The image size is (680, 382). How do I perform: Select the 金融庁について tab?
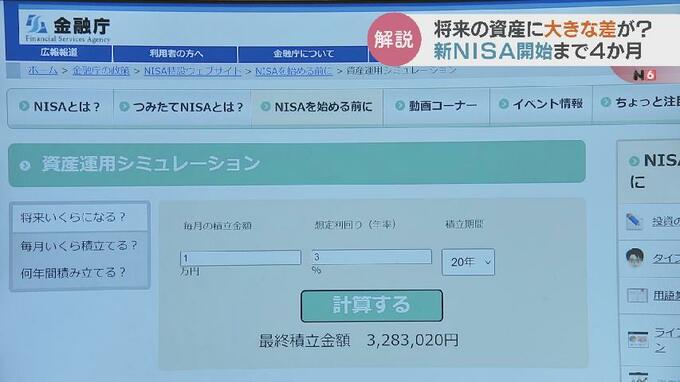(303, 54)
